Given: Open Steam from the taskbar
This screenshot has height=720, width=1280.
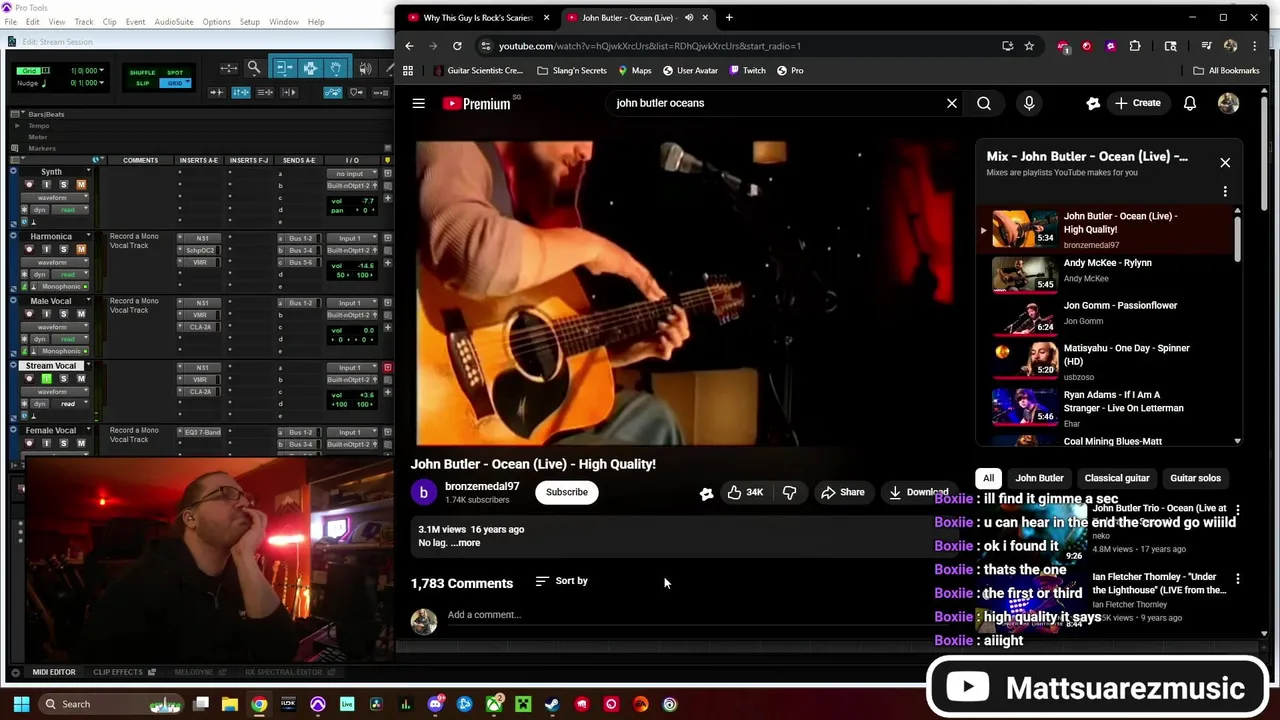Looking at the screenshot, I should pyautogui.click(x=552, y=704).
